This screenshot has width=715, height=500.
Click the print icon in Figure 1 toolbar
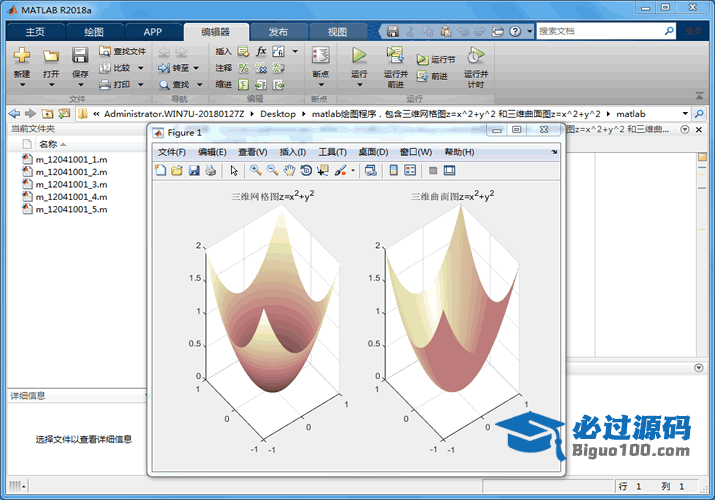point(211,170)
